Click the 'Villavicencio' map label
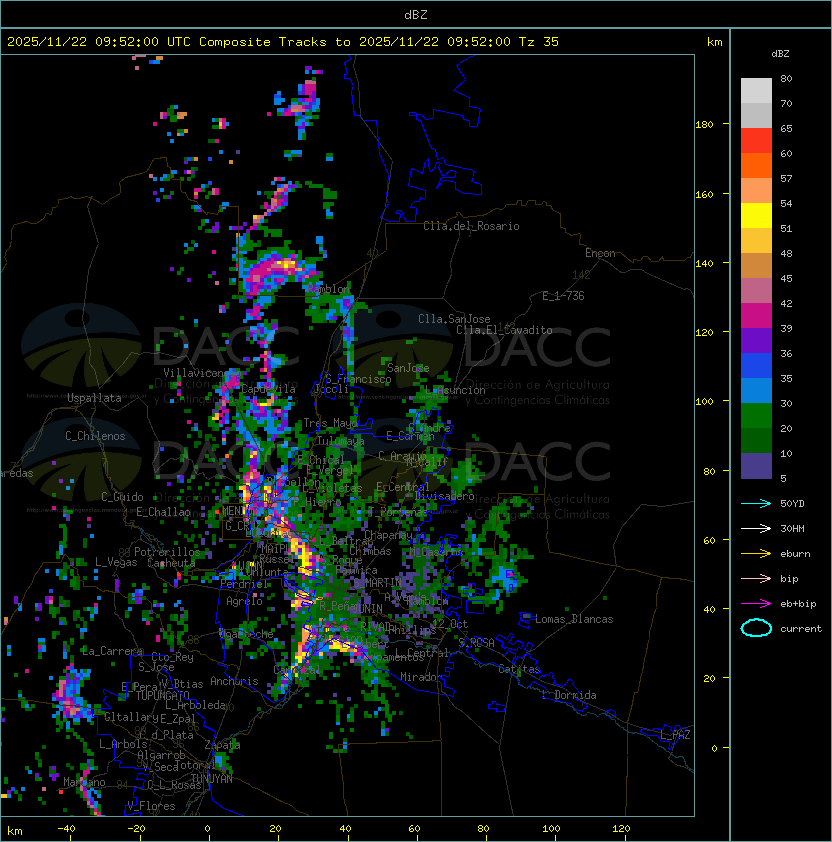The height and width of the screenshot is (842, 832). (201, 373)
